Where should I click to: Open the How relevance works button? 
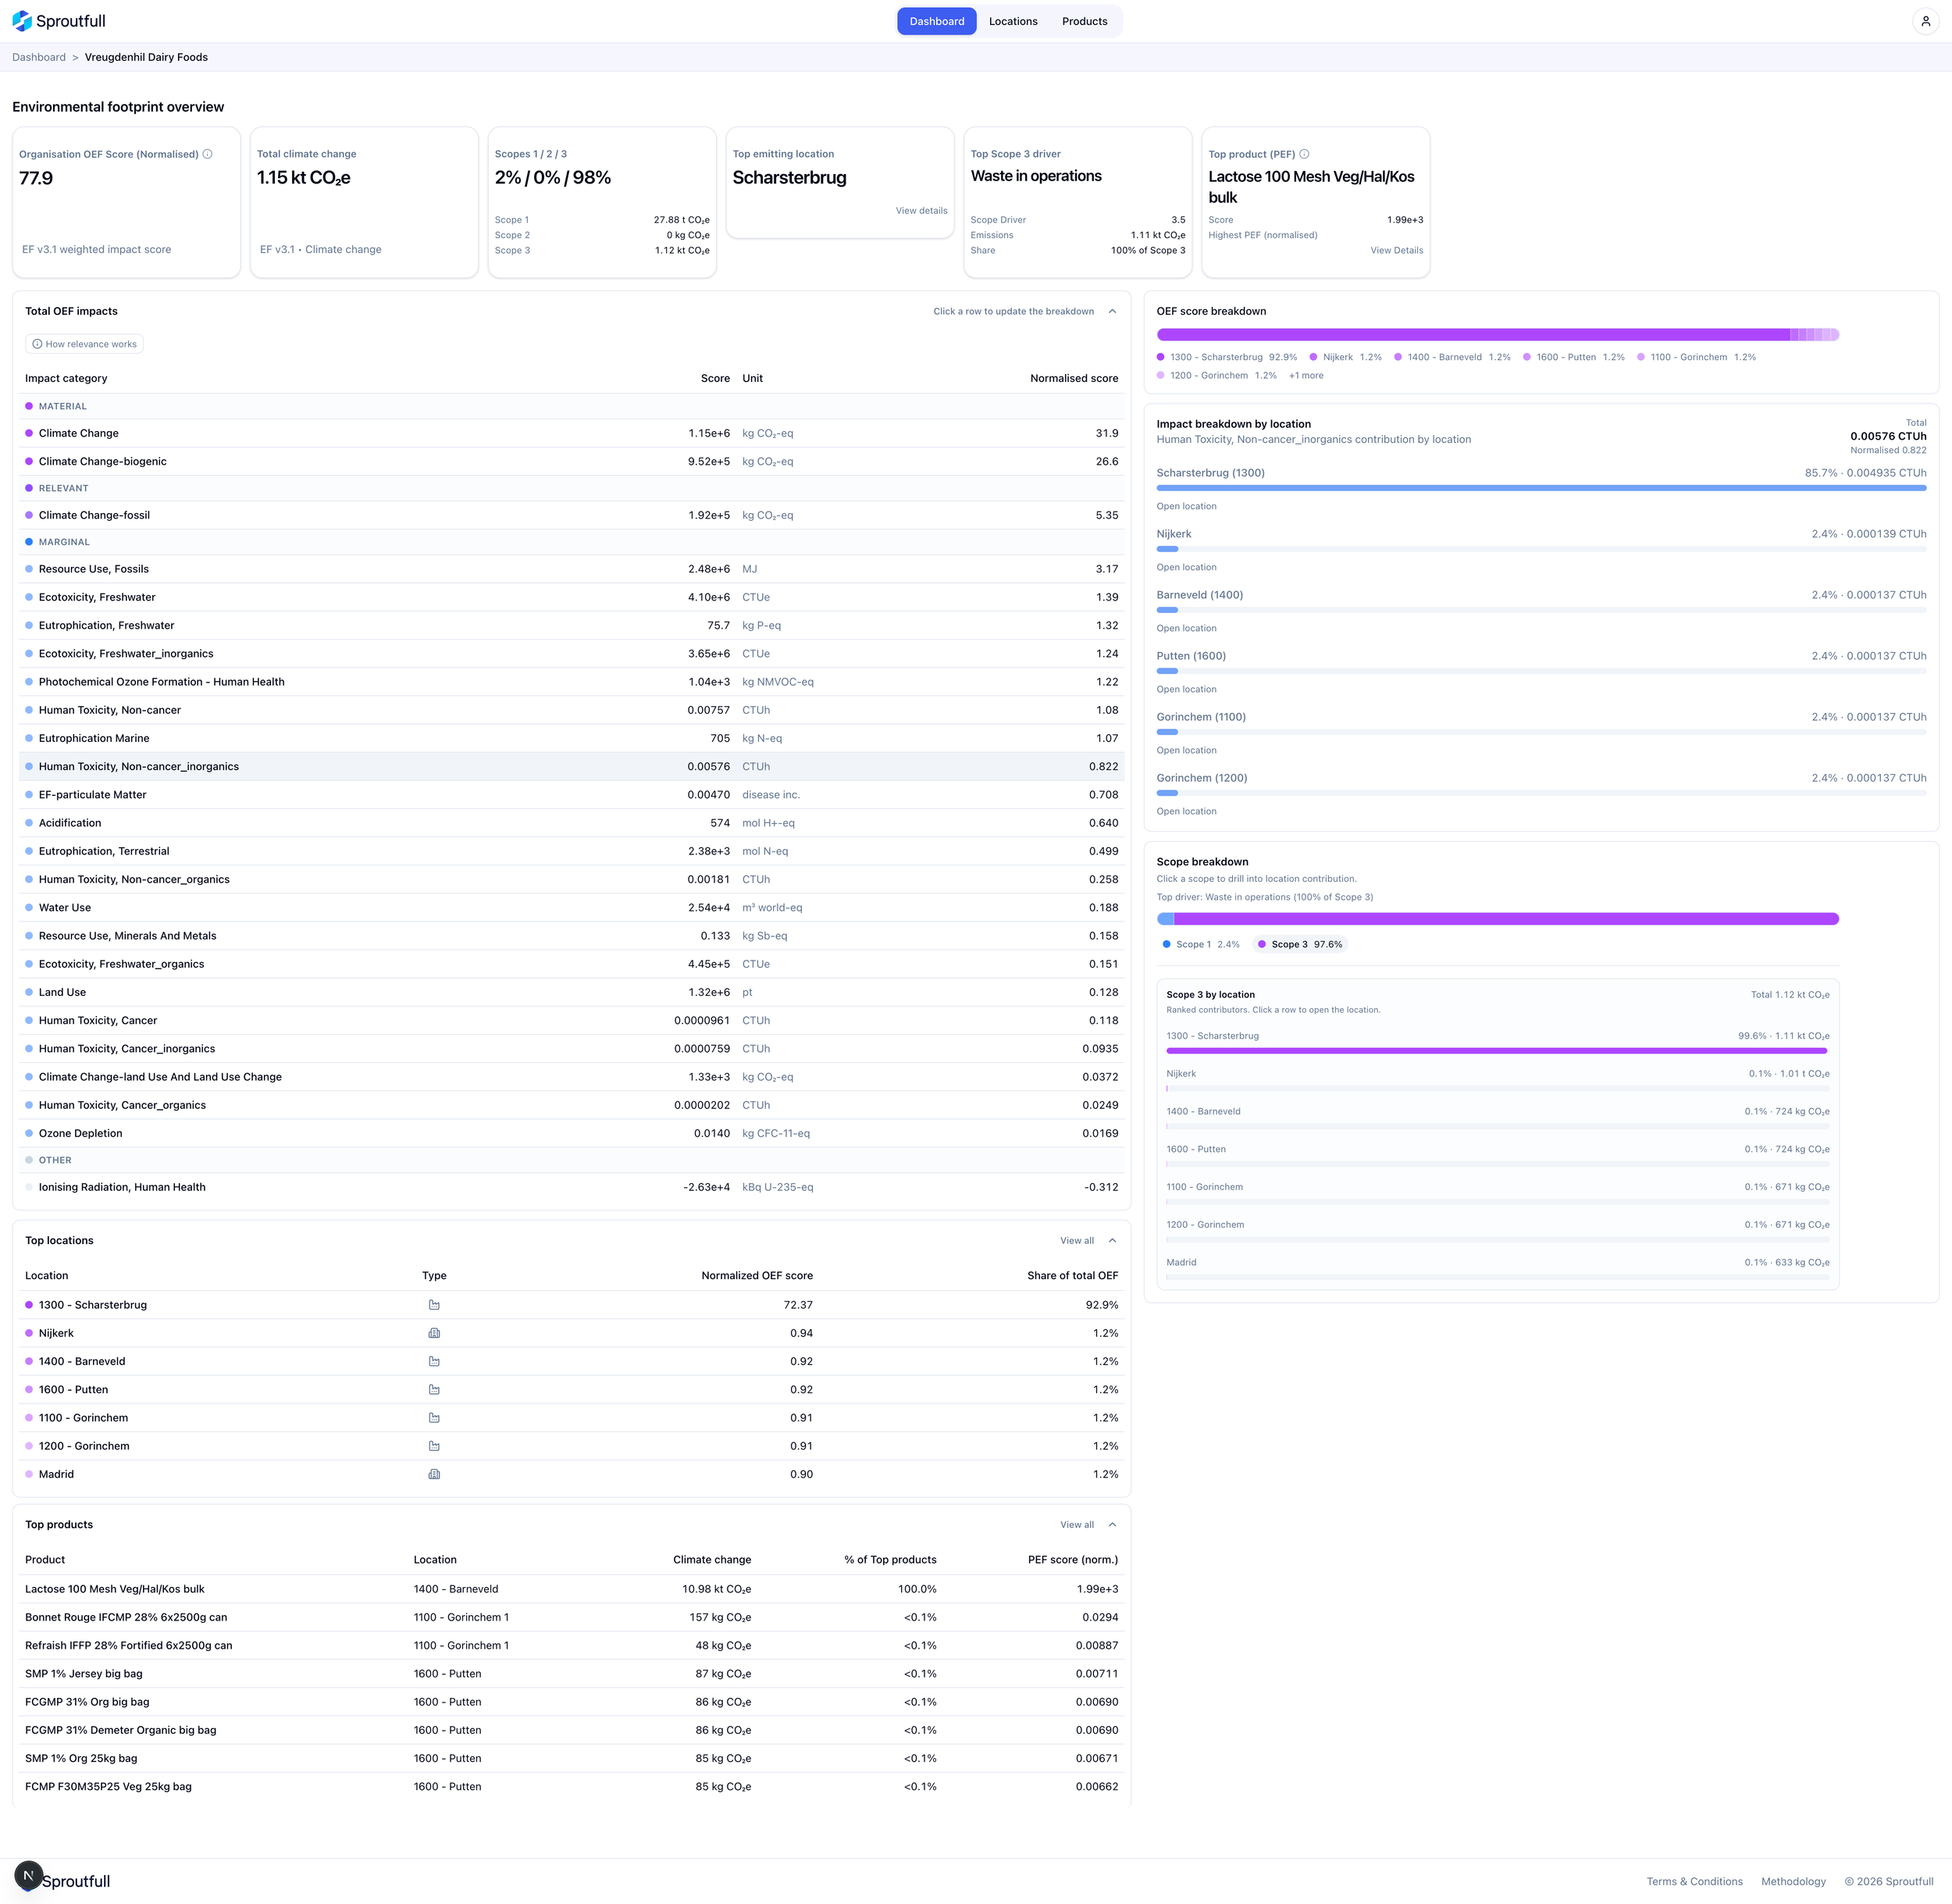pos(84,344)
